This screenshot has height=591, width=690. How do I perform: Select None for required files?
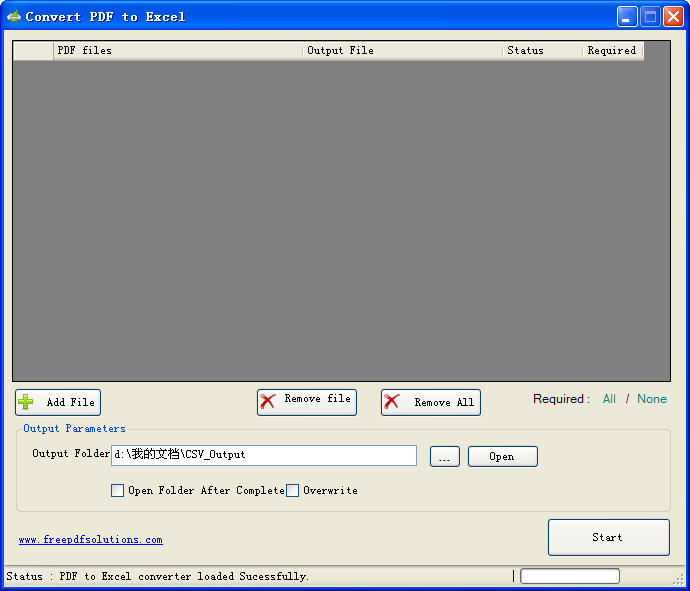click(x=652, y=399)
